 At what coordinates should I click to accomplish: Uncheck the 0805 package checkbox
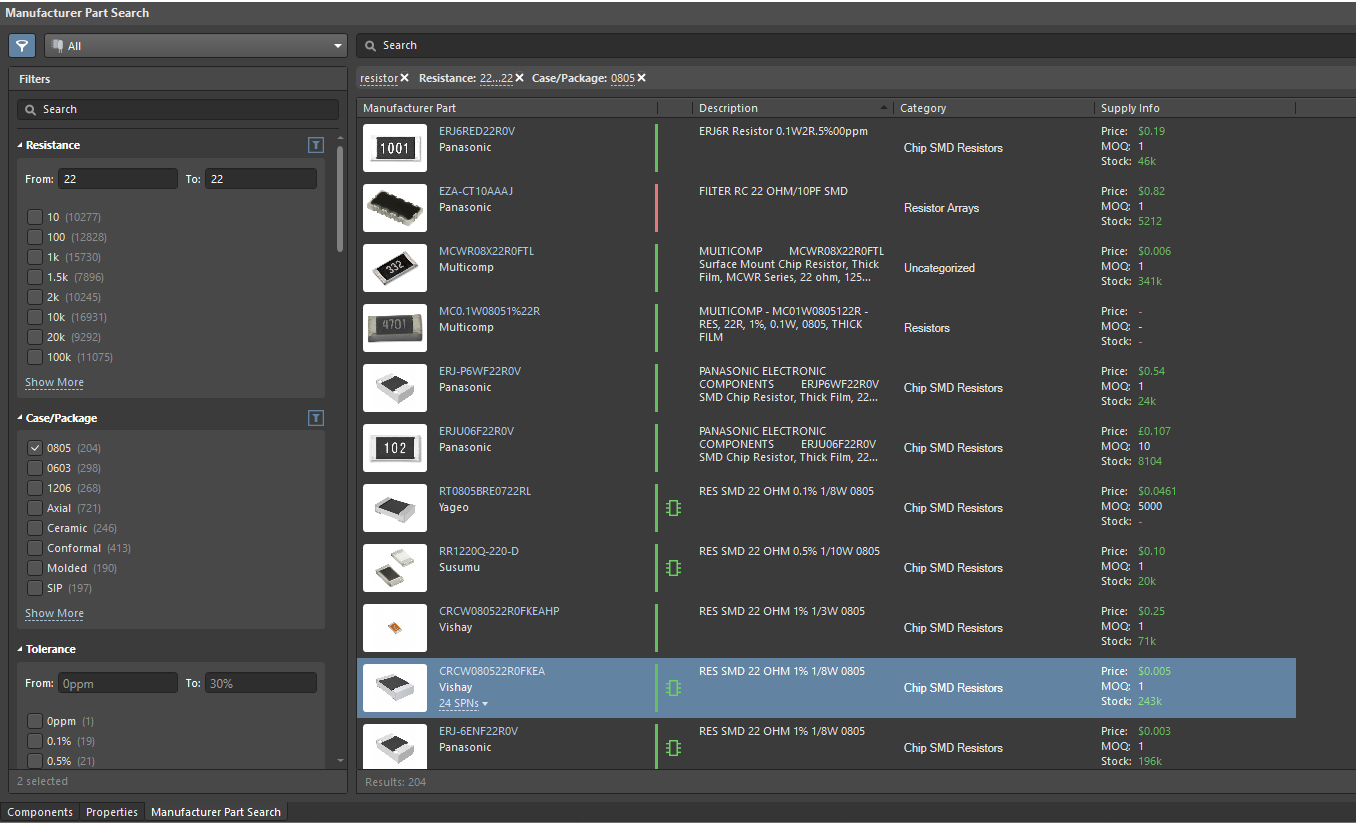[x=35, y=448]
